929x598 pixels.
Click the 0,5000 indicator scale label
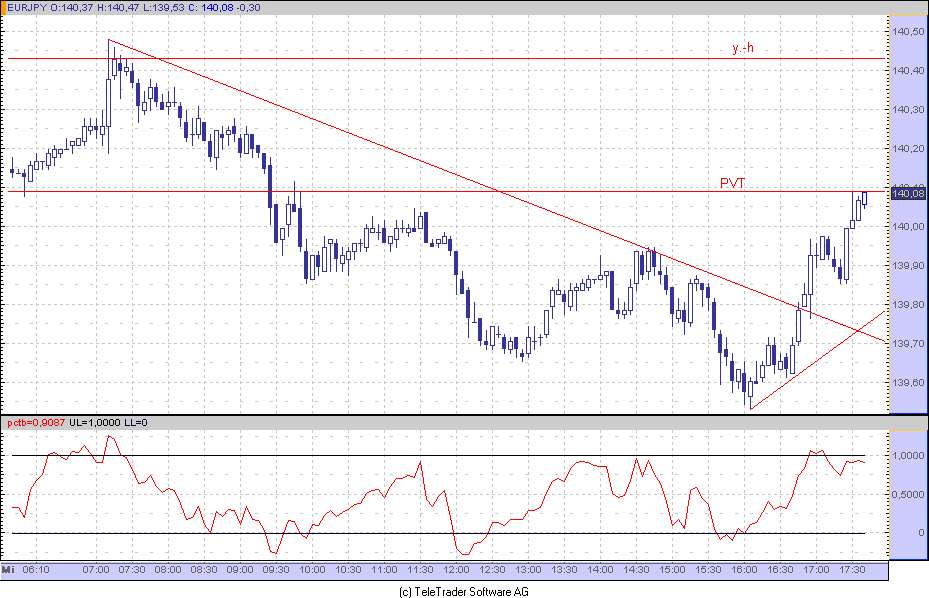pyautogui.click(x=908, y=494)
